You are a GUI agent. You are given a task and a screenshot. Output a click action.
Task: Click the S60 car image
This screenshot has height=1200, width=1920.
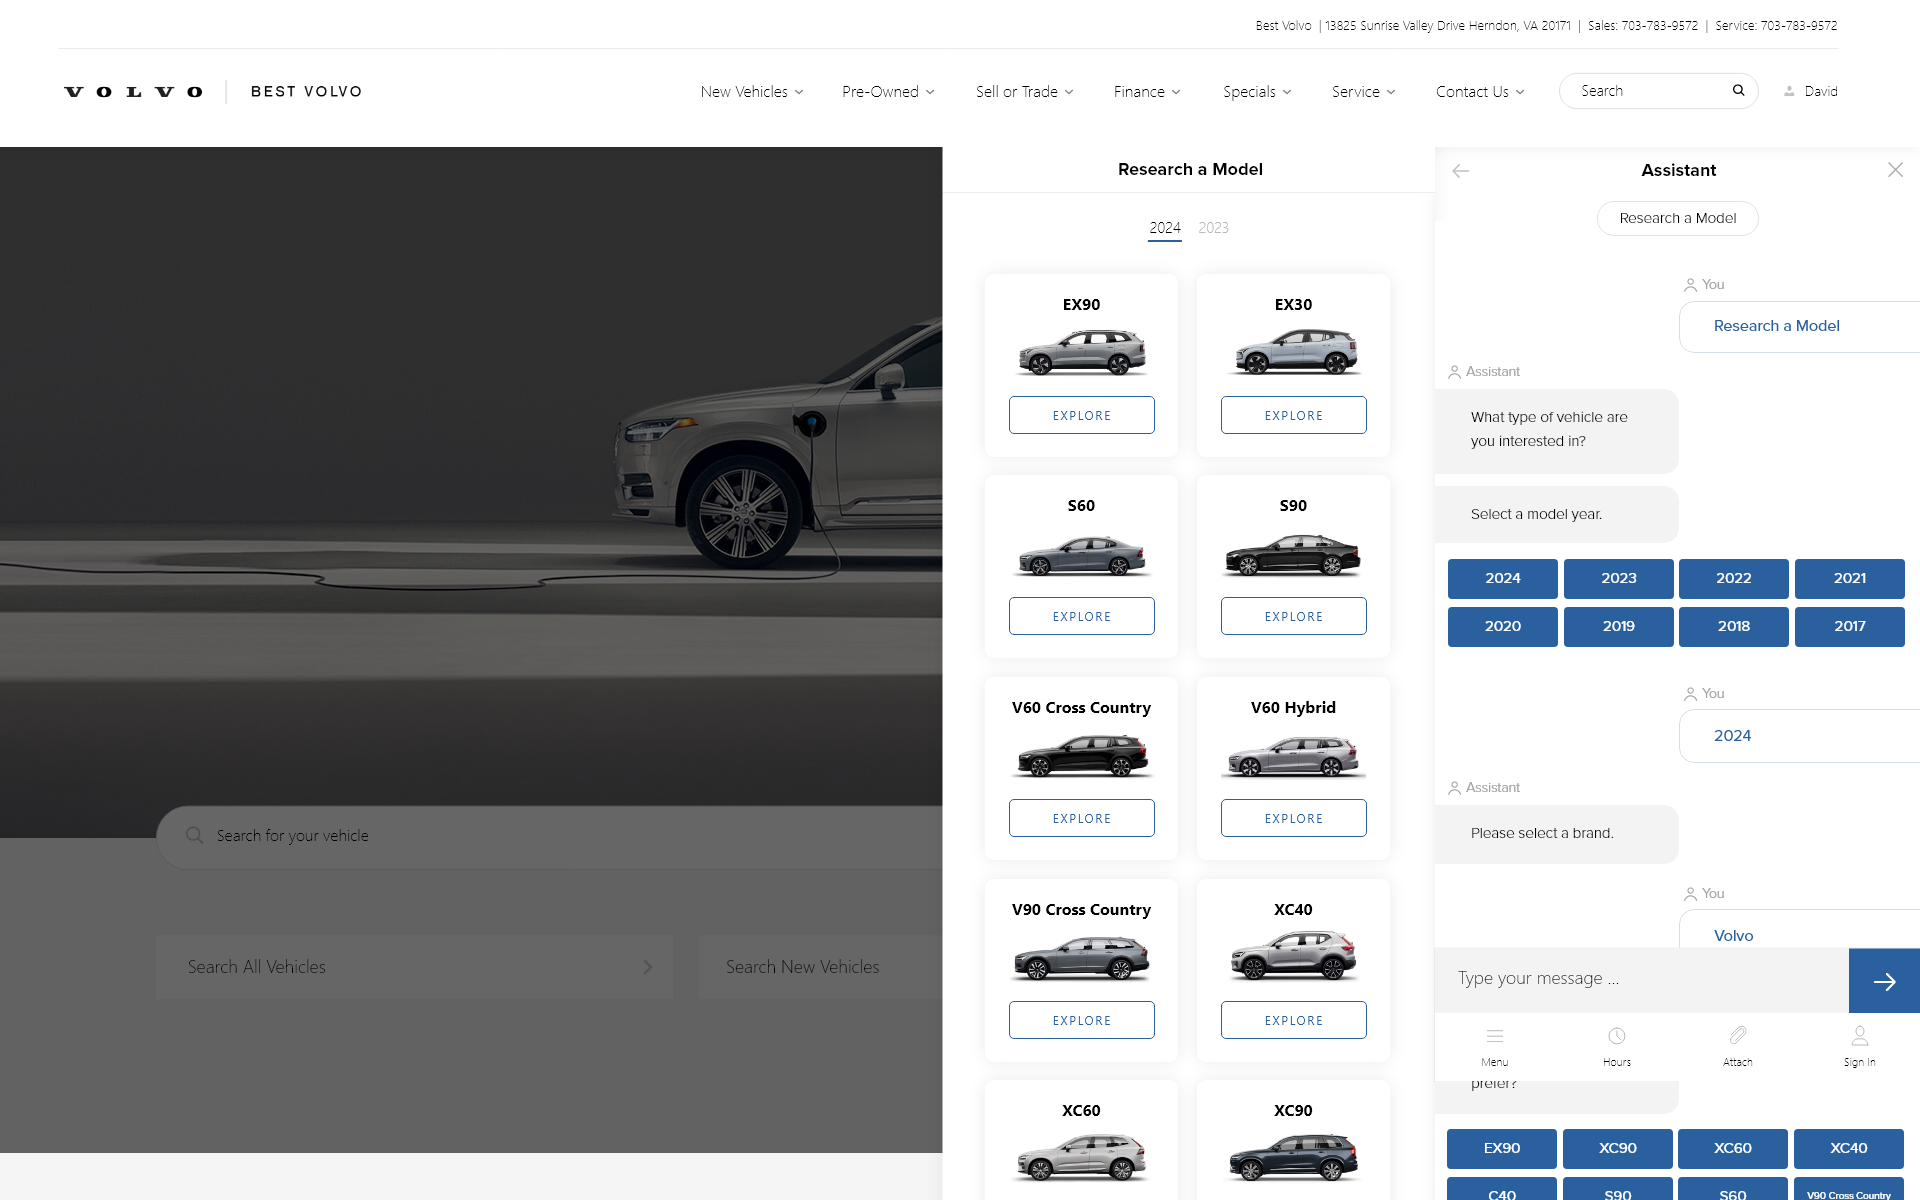(x=1082, y=555)
